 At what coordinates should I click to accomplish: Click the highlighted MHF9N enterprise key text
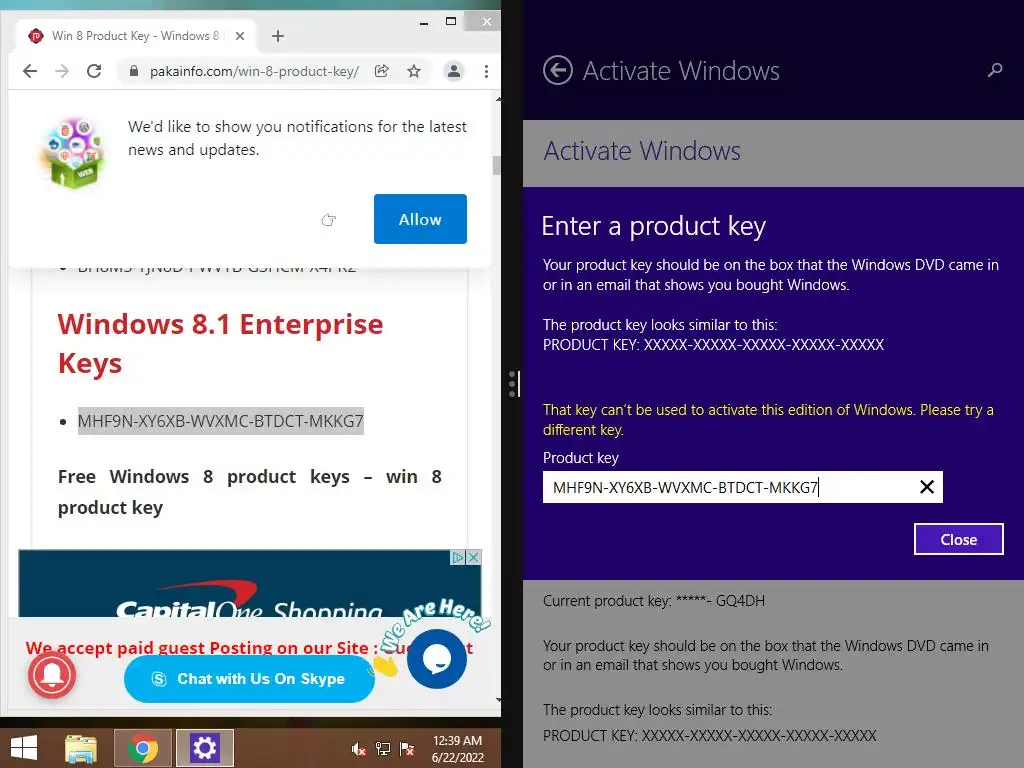(x=221, y=421)
